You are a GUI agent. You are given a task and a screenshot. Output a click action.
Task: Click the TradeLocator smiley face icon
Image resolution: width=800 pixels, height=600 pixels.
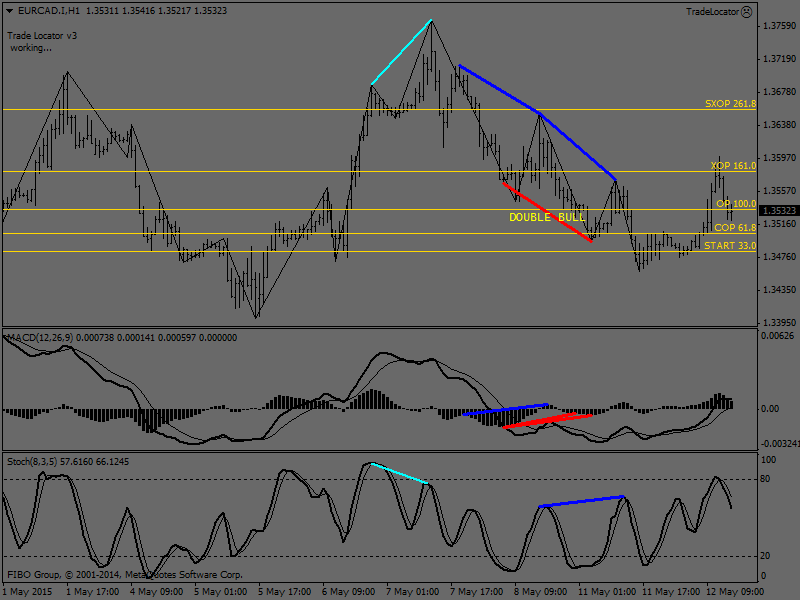click(x=746, y=12)
